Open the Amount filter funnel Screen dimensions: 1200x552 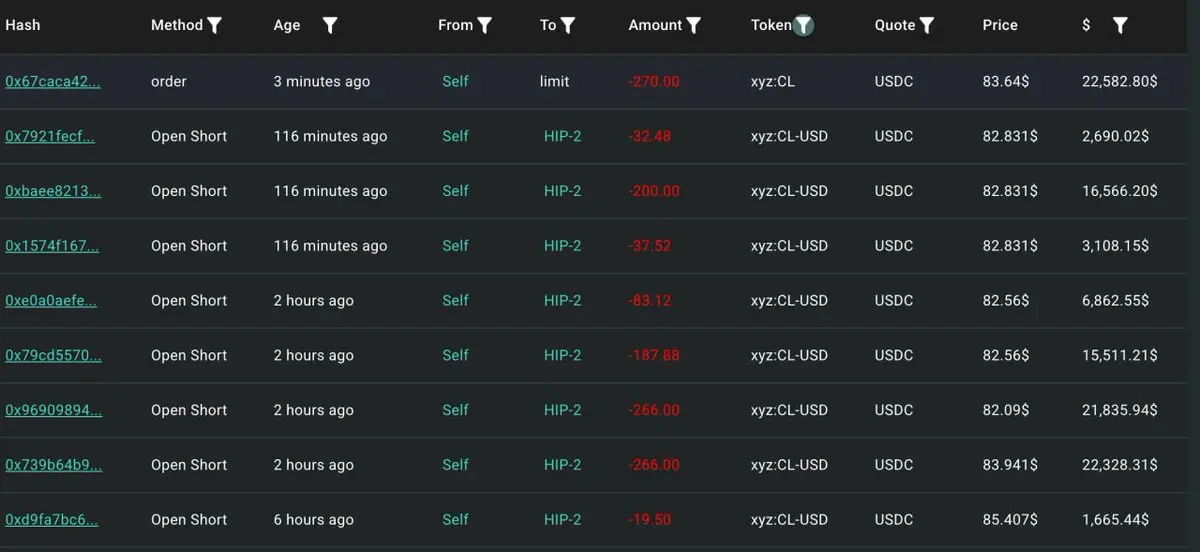click(694, 26)
